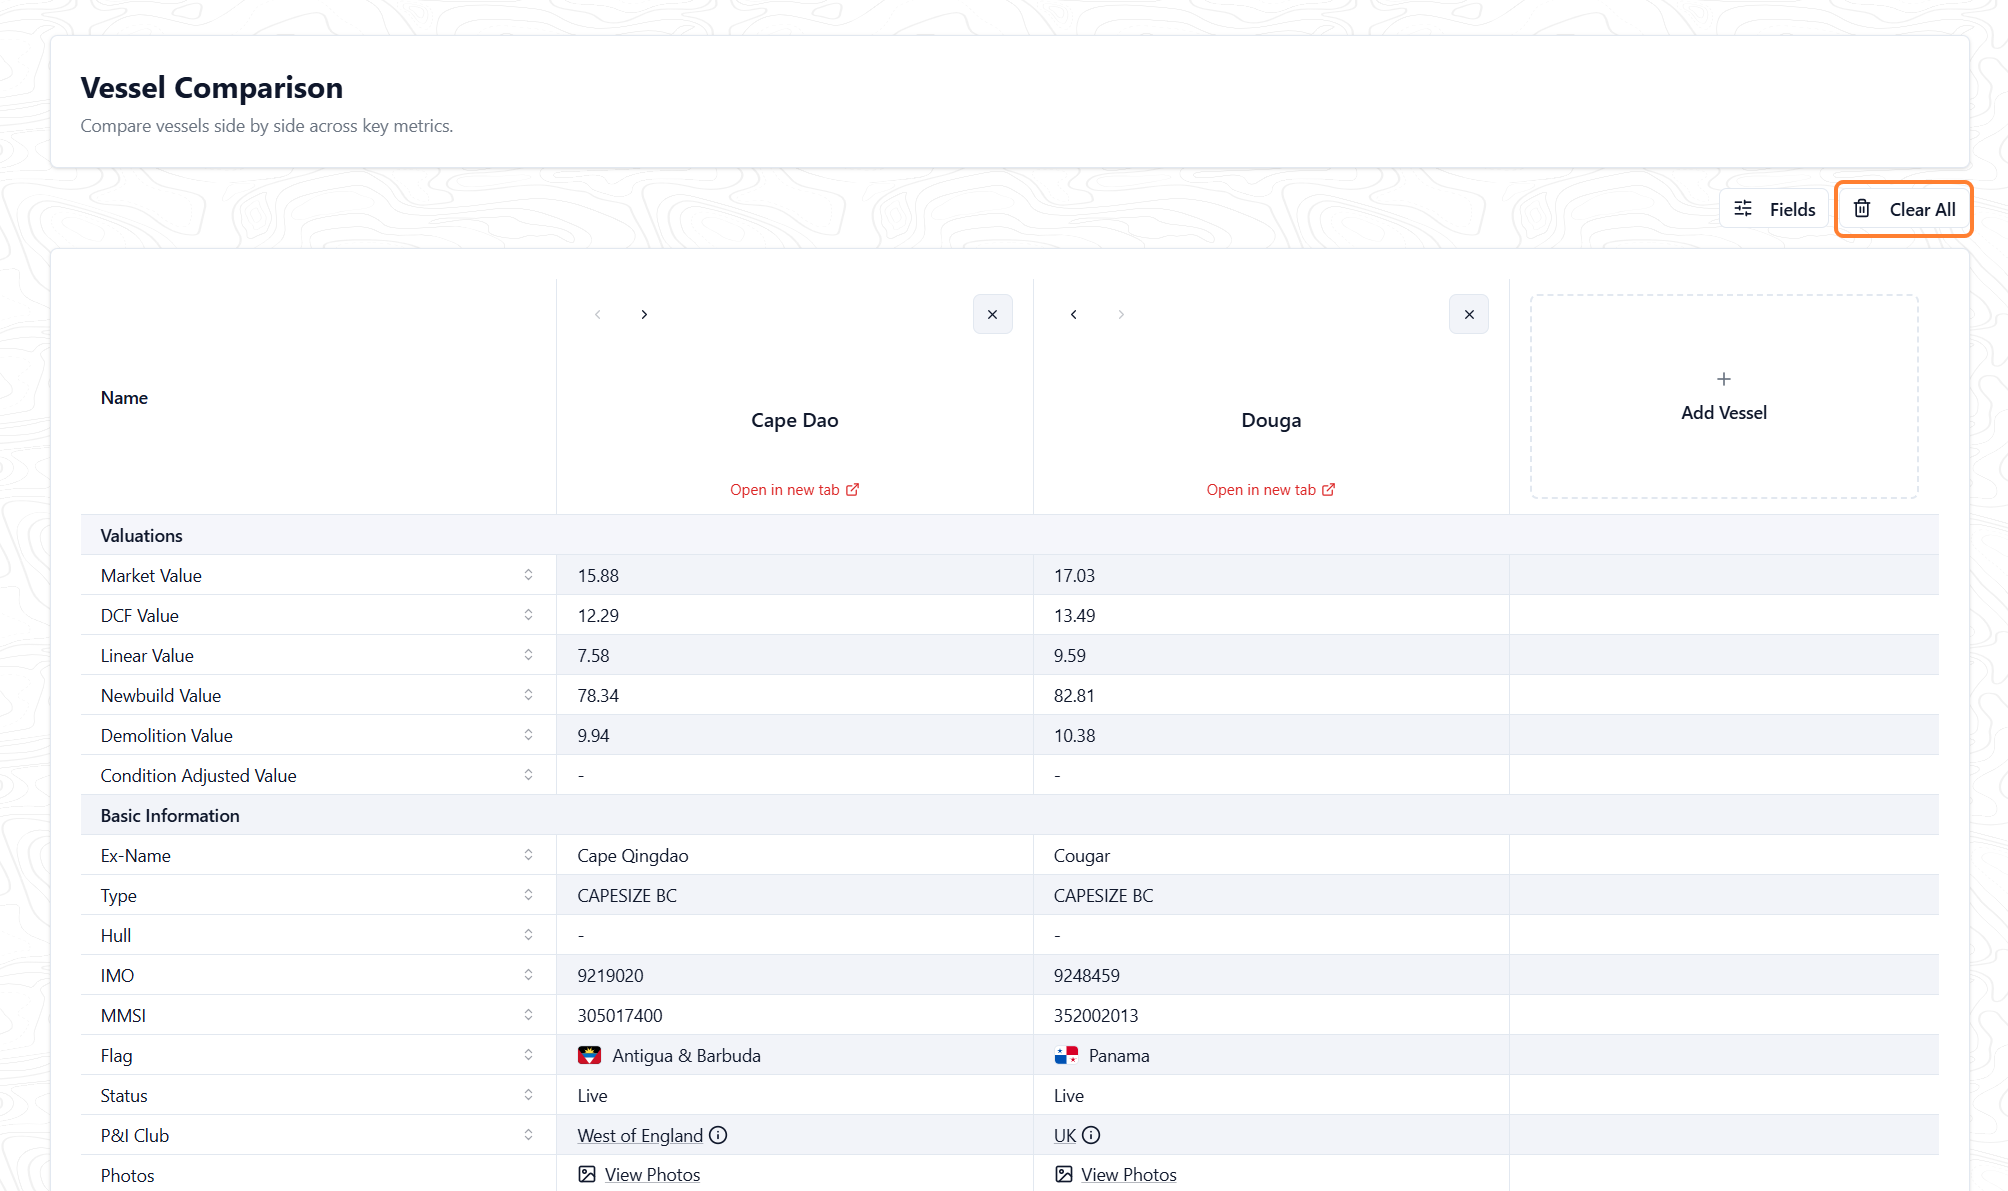Reorder the MMSI row handle

tap(528, 1015)
